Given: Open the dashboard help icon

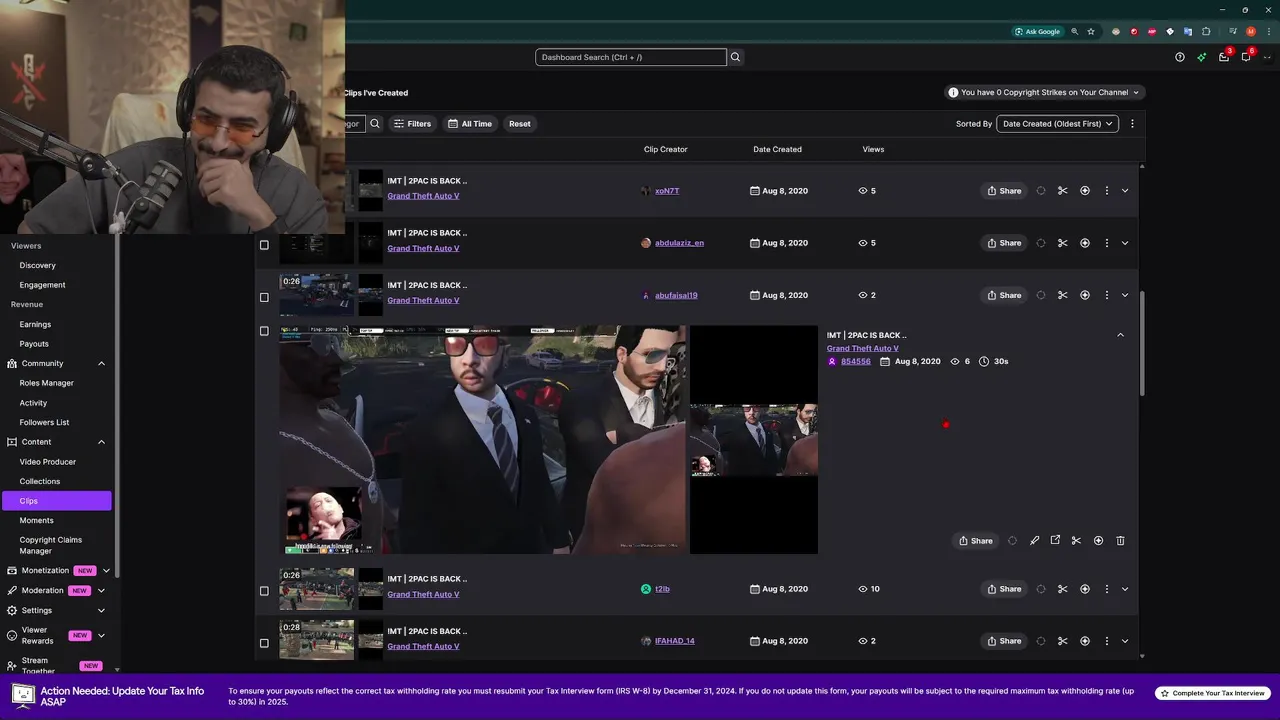Looking at the screenshot, I should coord(1180,57).
